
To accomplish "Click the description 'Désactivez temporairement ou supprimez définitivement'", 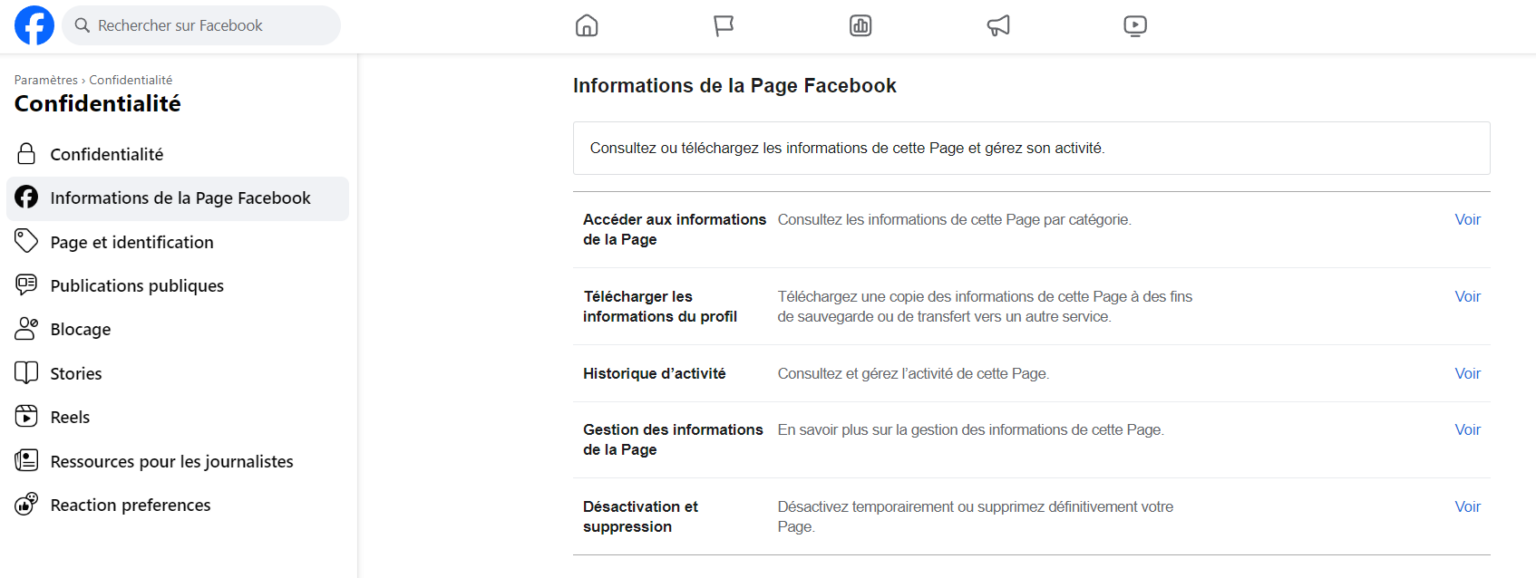I will (976, 516).
